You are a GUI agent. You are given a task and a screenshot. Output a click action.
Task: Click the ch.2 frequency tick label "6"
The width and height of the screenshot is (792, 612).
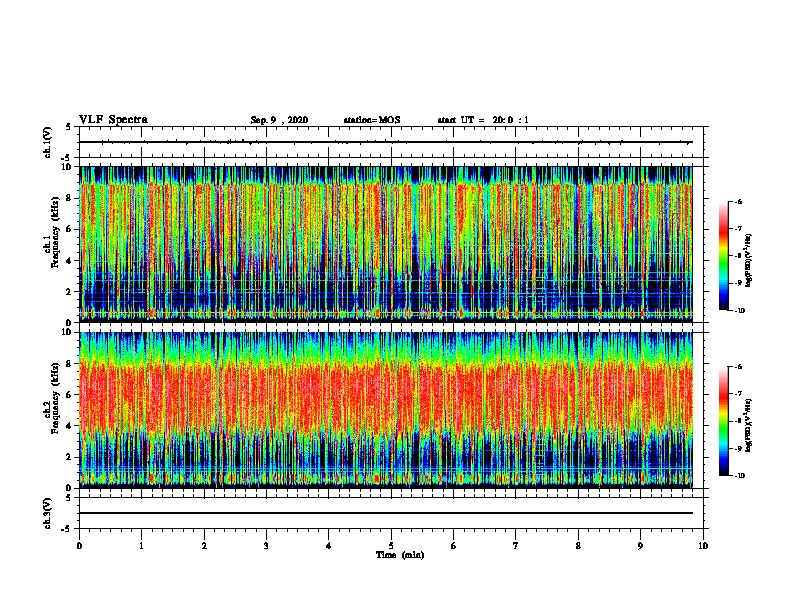click(69, 395)
